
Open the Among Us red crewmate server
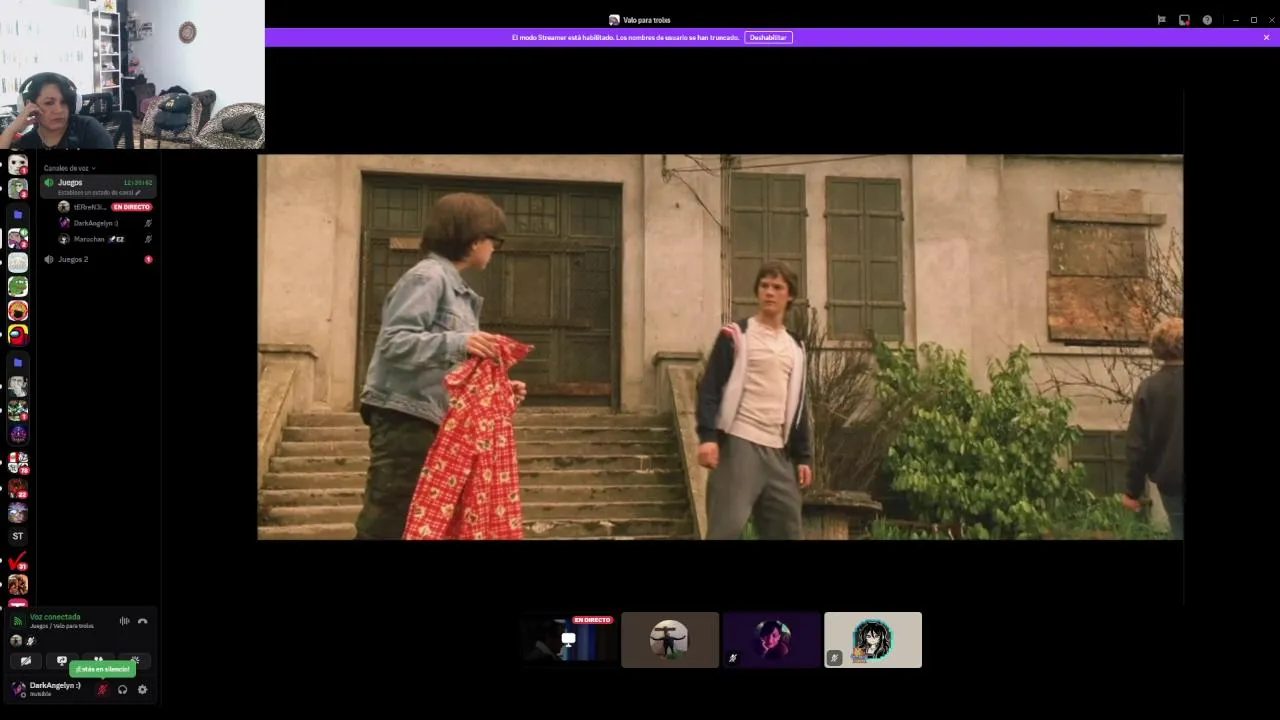pyautogui.click(x=18, y=335)
